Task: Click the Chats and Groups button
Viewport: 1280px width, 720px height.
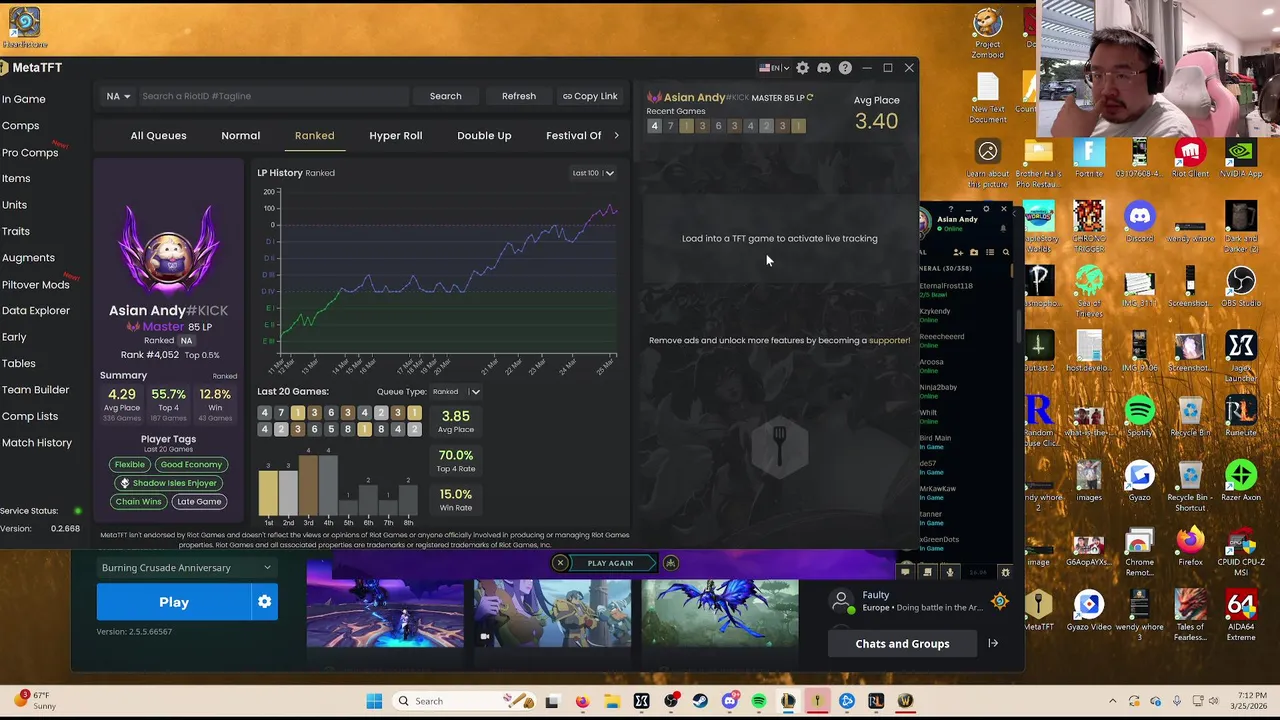Action: click(x=902, y=644)
